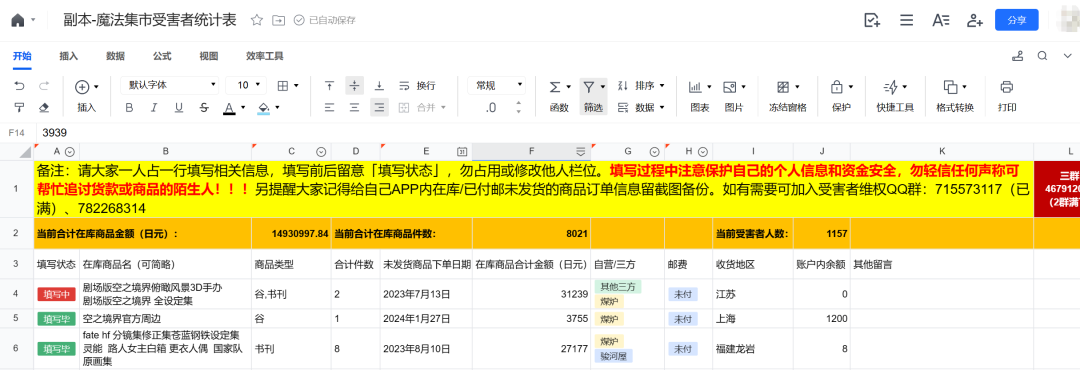Click the 打印 printer icon
The height and width of the screenshot is (370, 1080).
[1007, 87]
